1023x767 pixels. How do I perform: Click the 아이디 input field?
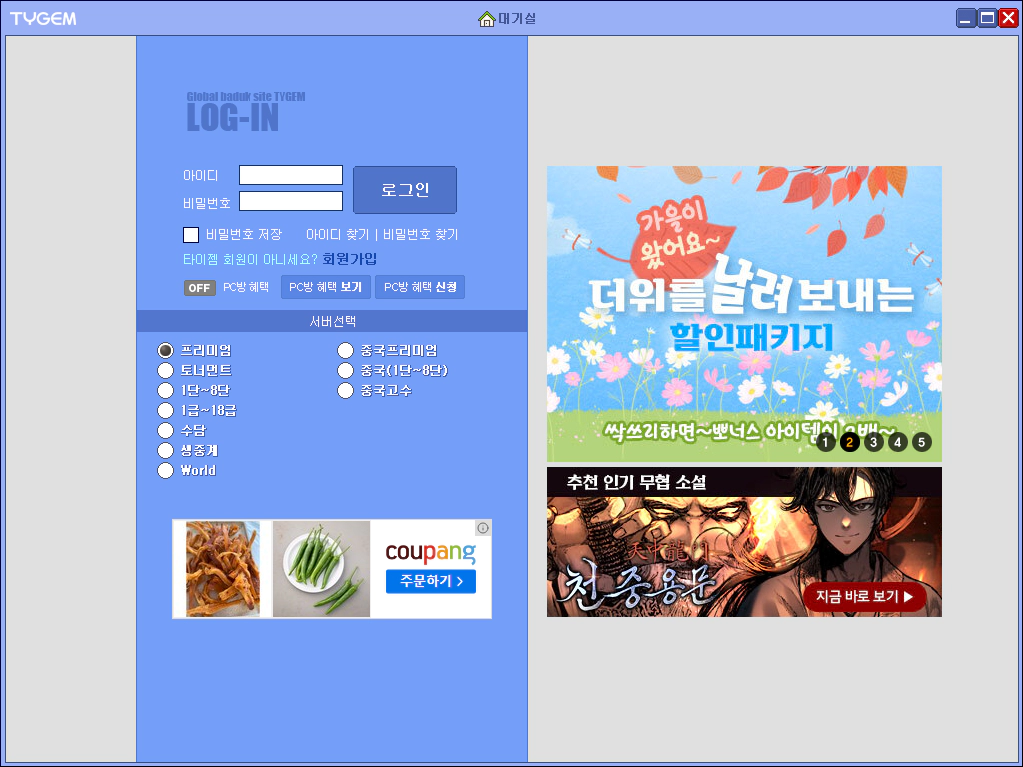tap(290, 174)
